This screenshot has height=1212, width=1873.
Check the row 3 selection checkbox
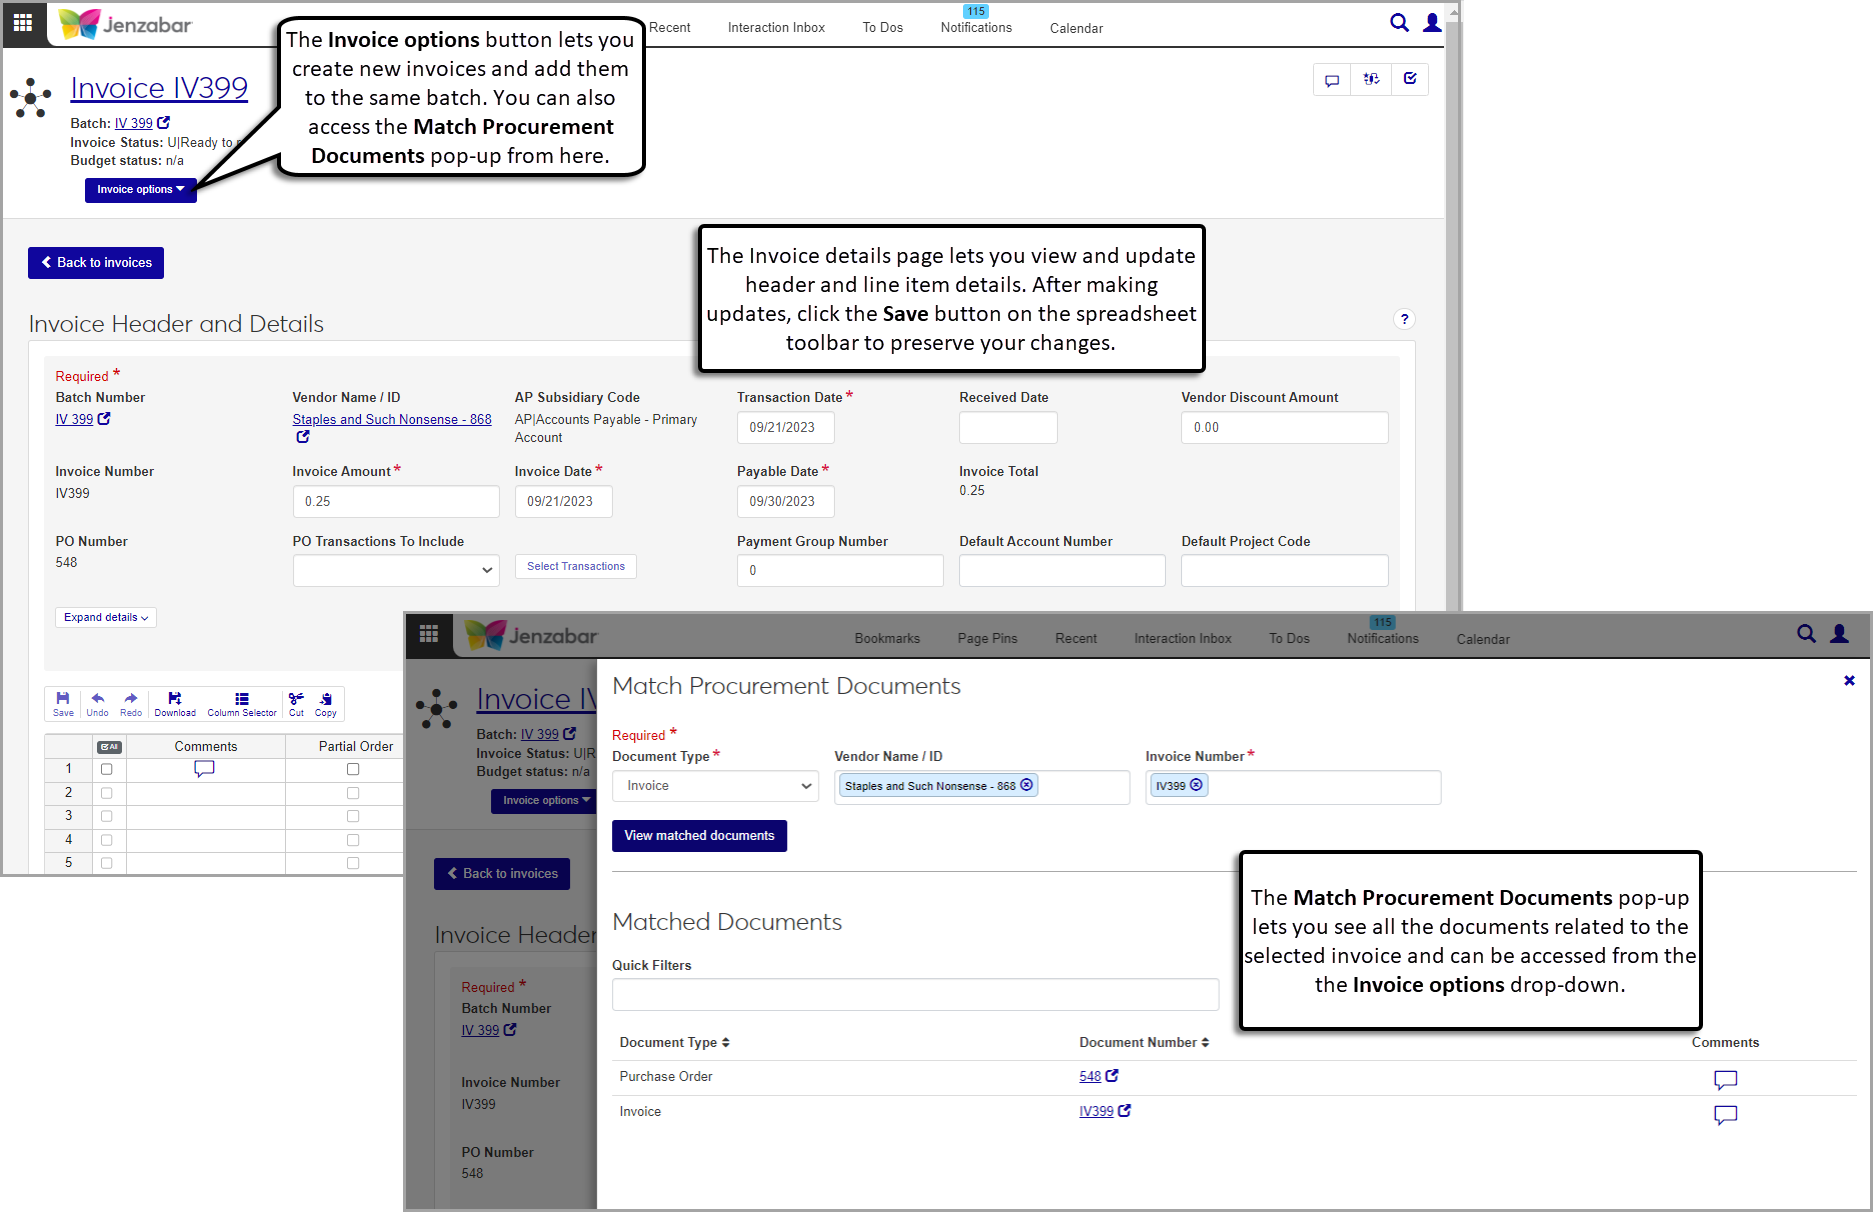click(107, 816)
